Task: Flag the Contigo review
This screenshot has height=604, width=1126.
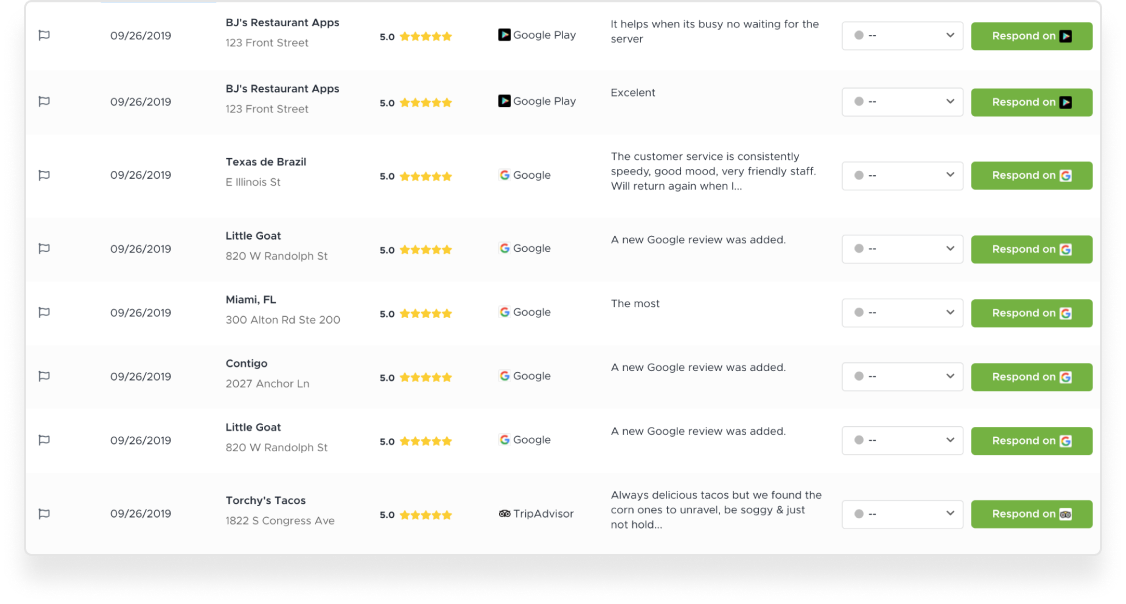Action: [x=44, y=376]
